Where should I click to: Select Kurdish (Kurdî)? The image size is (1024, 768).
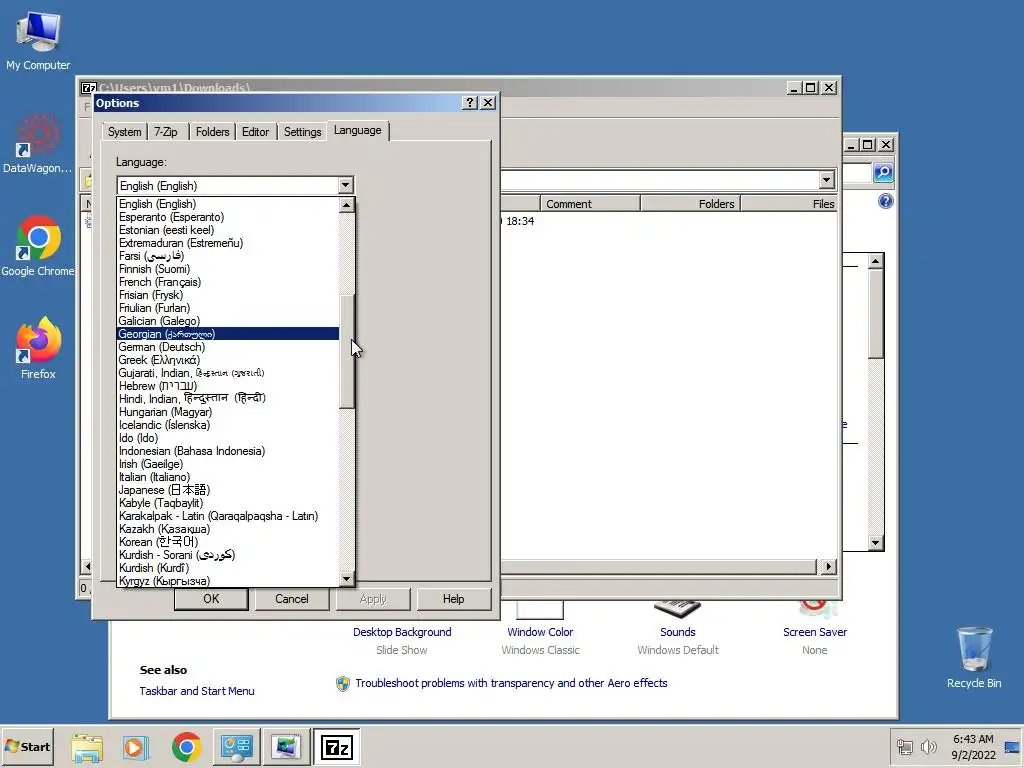[x=228, y=568]
